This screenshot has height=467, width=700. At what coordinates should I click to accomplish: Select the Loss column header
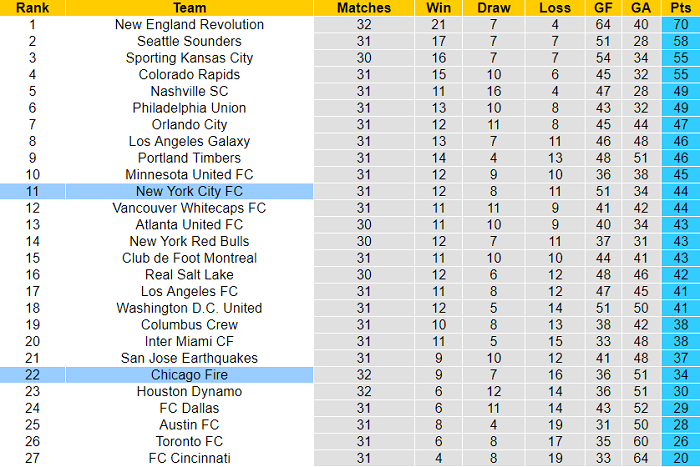click(x=555, y=8)
